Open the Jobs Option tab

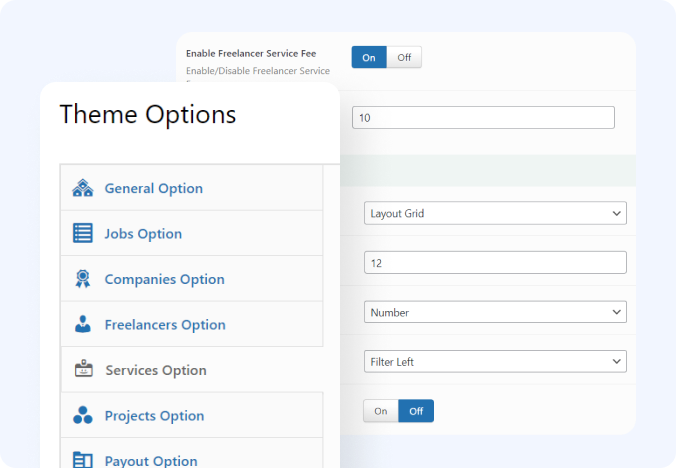[x=191, y=233]
